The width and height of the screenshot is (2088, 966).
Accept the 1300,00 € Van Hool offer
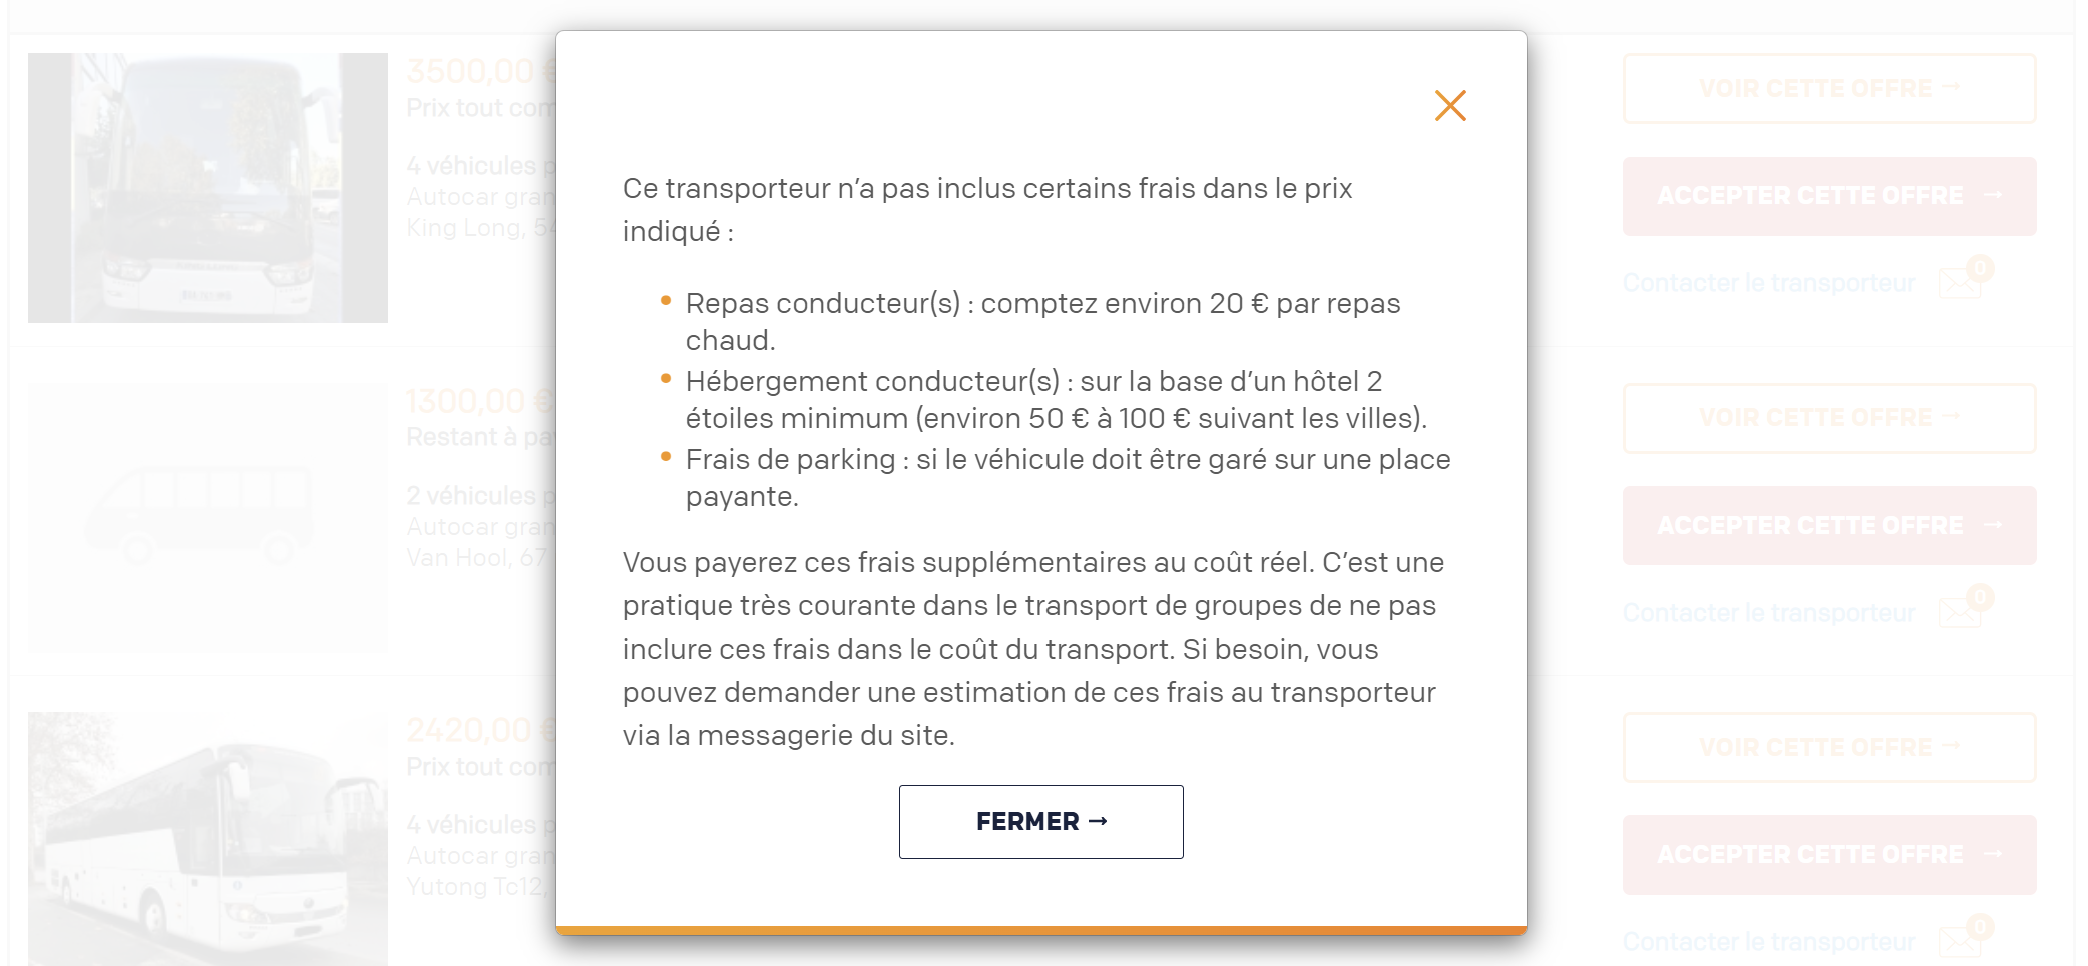(x=1829, y=526)
